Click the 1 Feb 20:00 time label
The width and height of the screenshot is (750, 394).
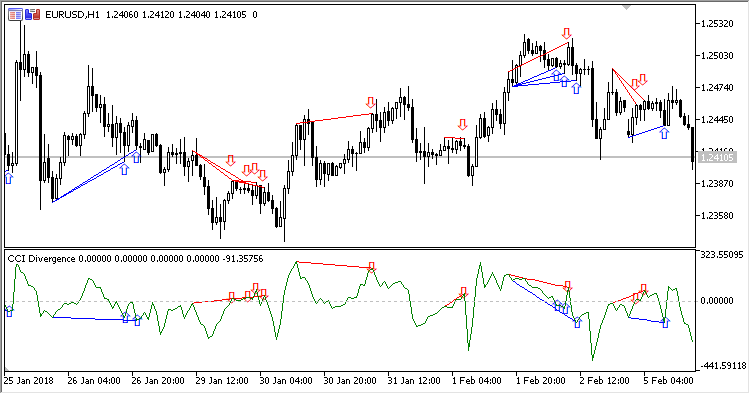point(541,381)
